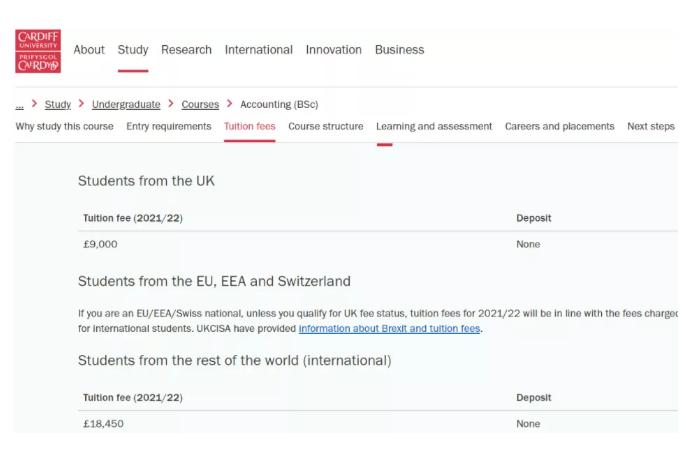Navigate to the Undergraduate breadcrumb

click(126, 104)
